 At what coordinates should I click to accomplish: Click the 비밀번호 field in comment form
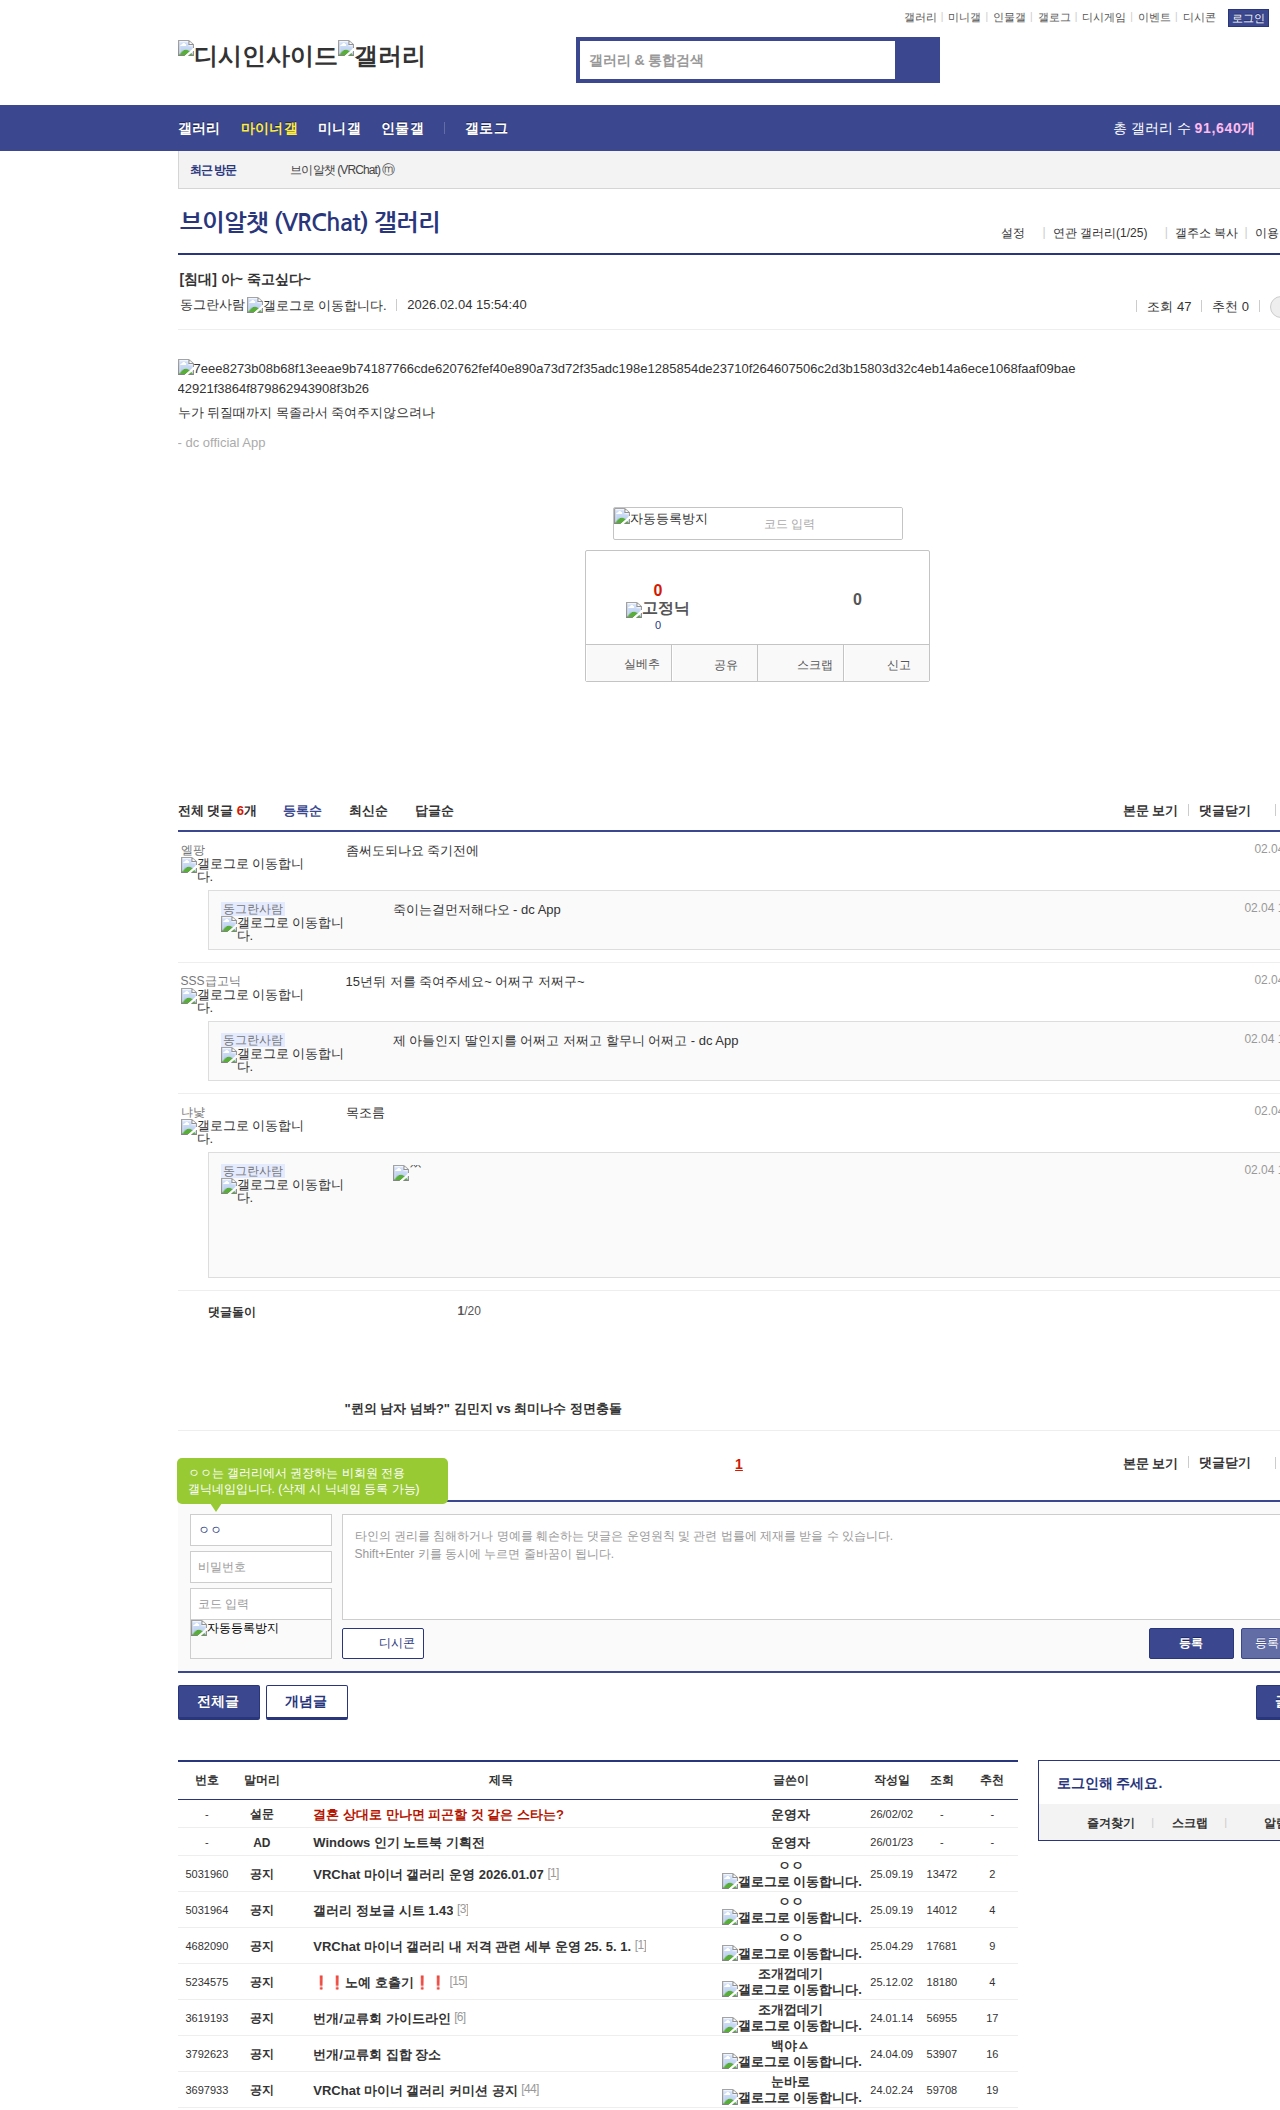click(x=261, y=1567)
